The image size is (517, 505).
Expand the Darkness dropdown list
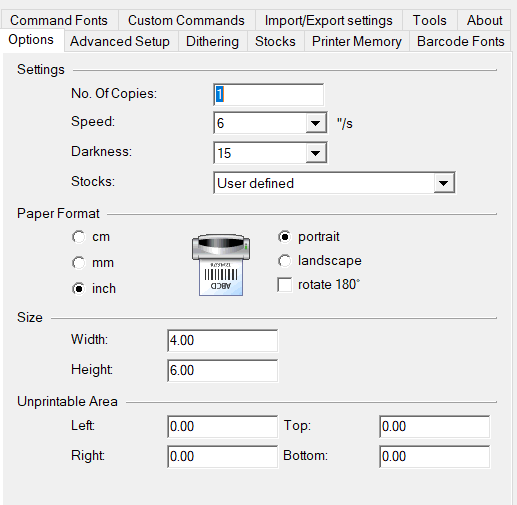pos(315,153)
